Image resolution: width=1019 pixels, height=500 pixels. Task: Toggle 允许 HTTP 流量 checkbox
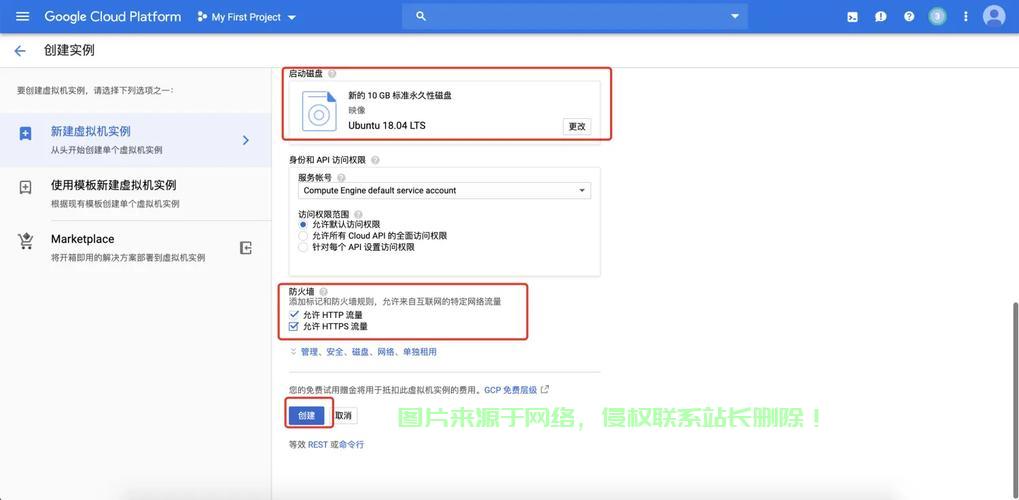(294, 315)
